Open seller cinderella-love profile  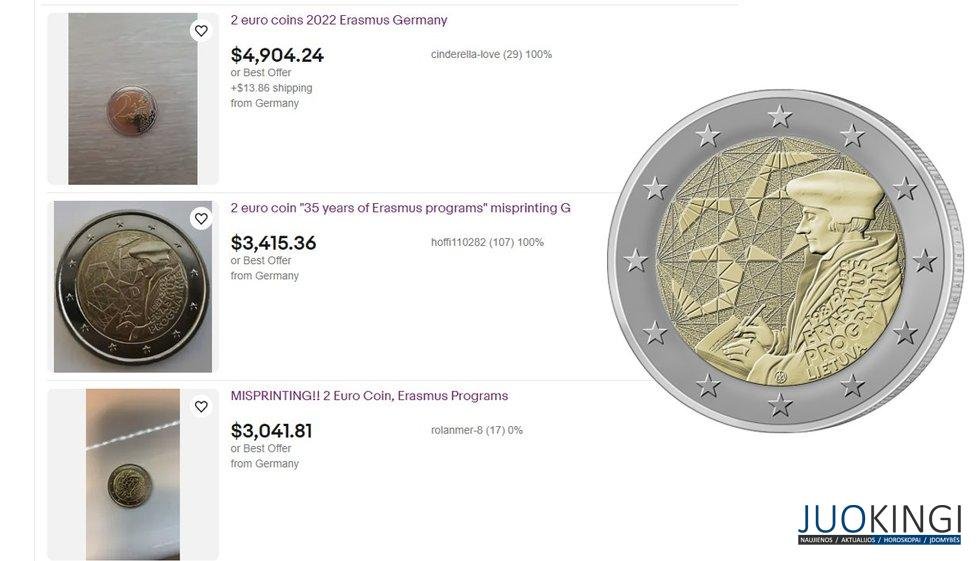coord(491,54)
